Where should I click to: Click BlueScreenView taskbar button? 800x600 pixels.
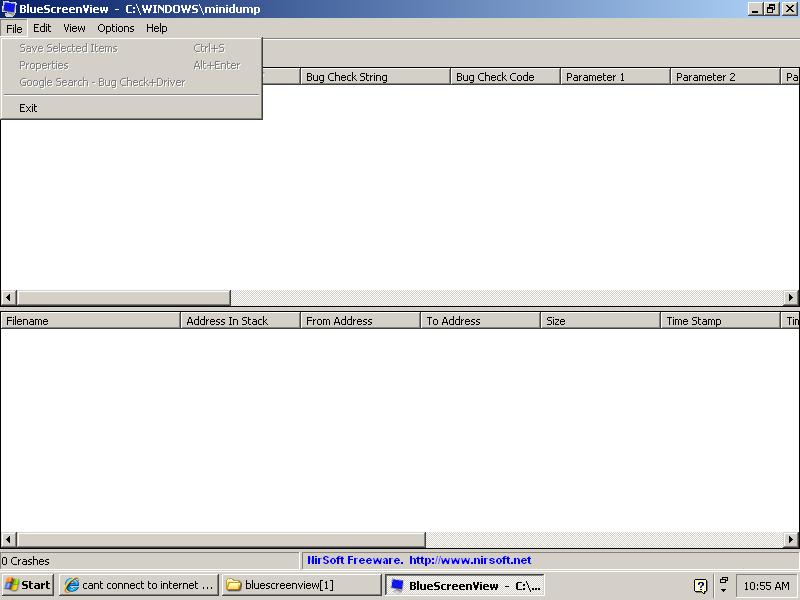point(465,585)
